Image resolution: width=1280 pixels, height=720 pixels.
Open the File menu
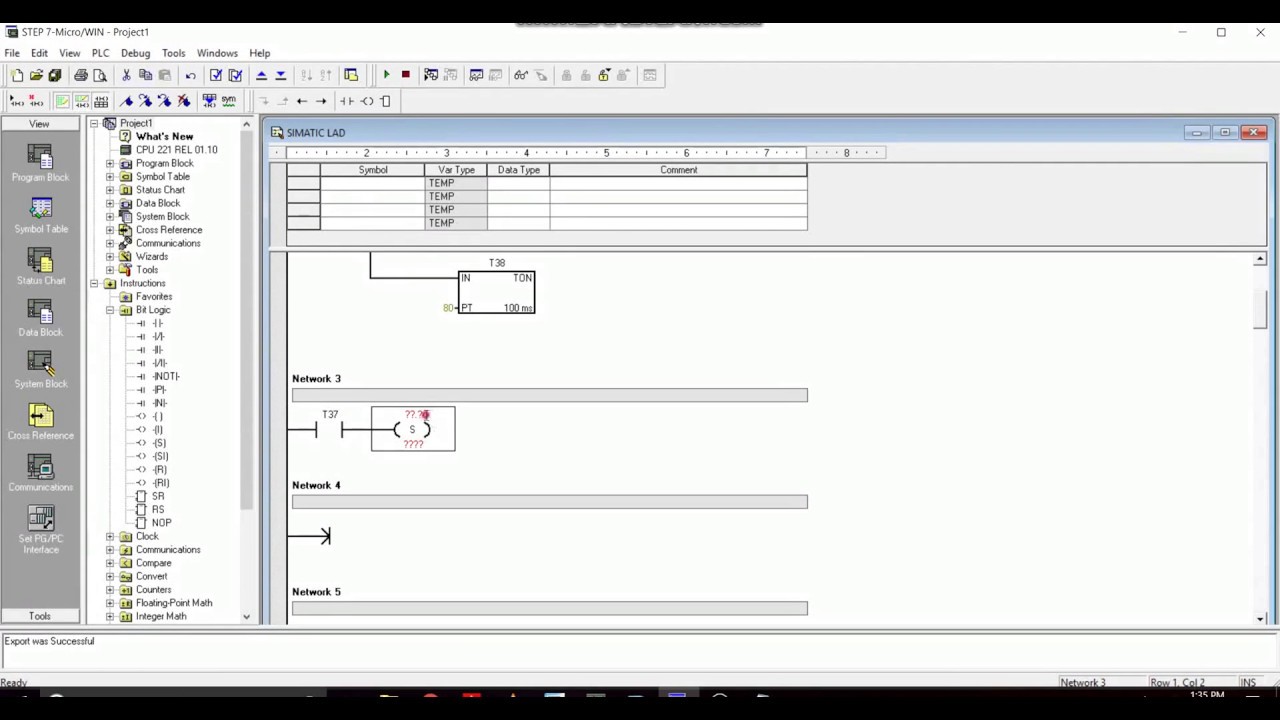pos(12,53)
